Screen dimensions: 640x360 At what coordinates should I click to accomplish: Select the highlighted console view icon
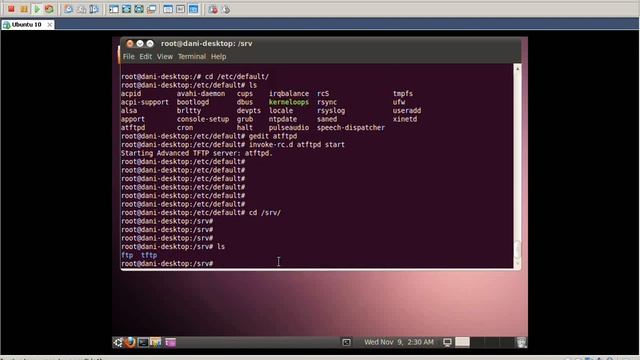pyautogui.click(x=193, y=9)
